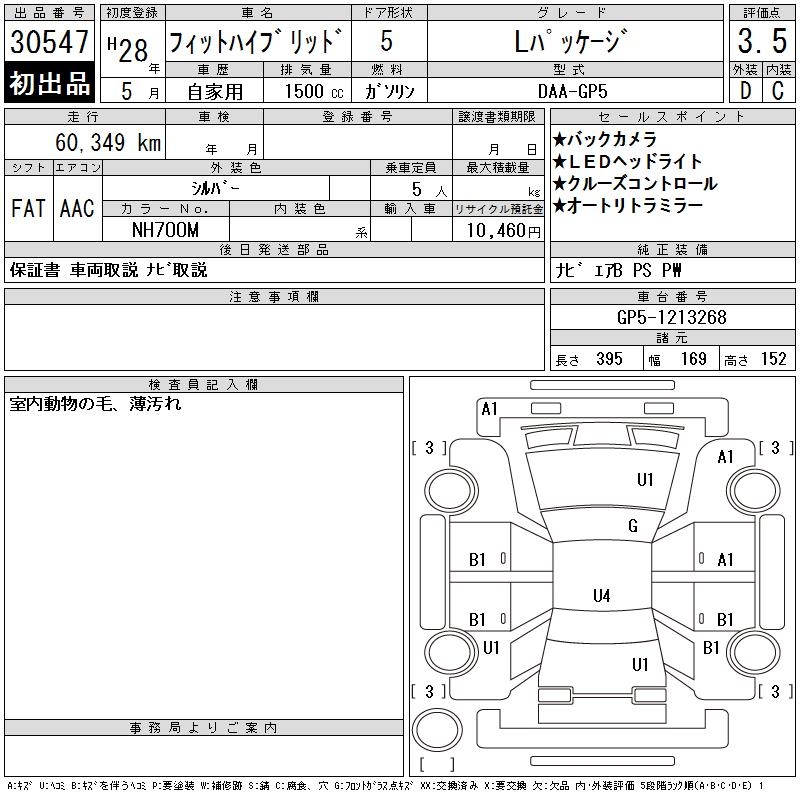Select the 初出品 black label
Viewport: 800px width, 800px height.
click(49, 83)
